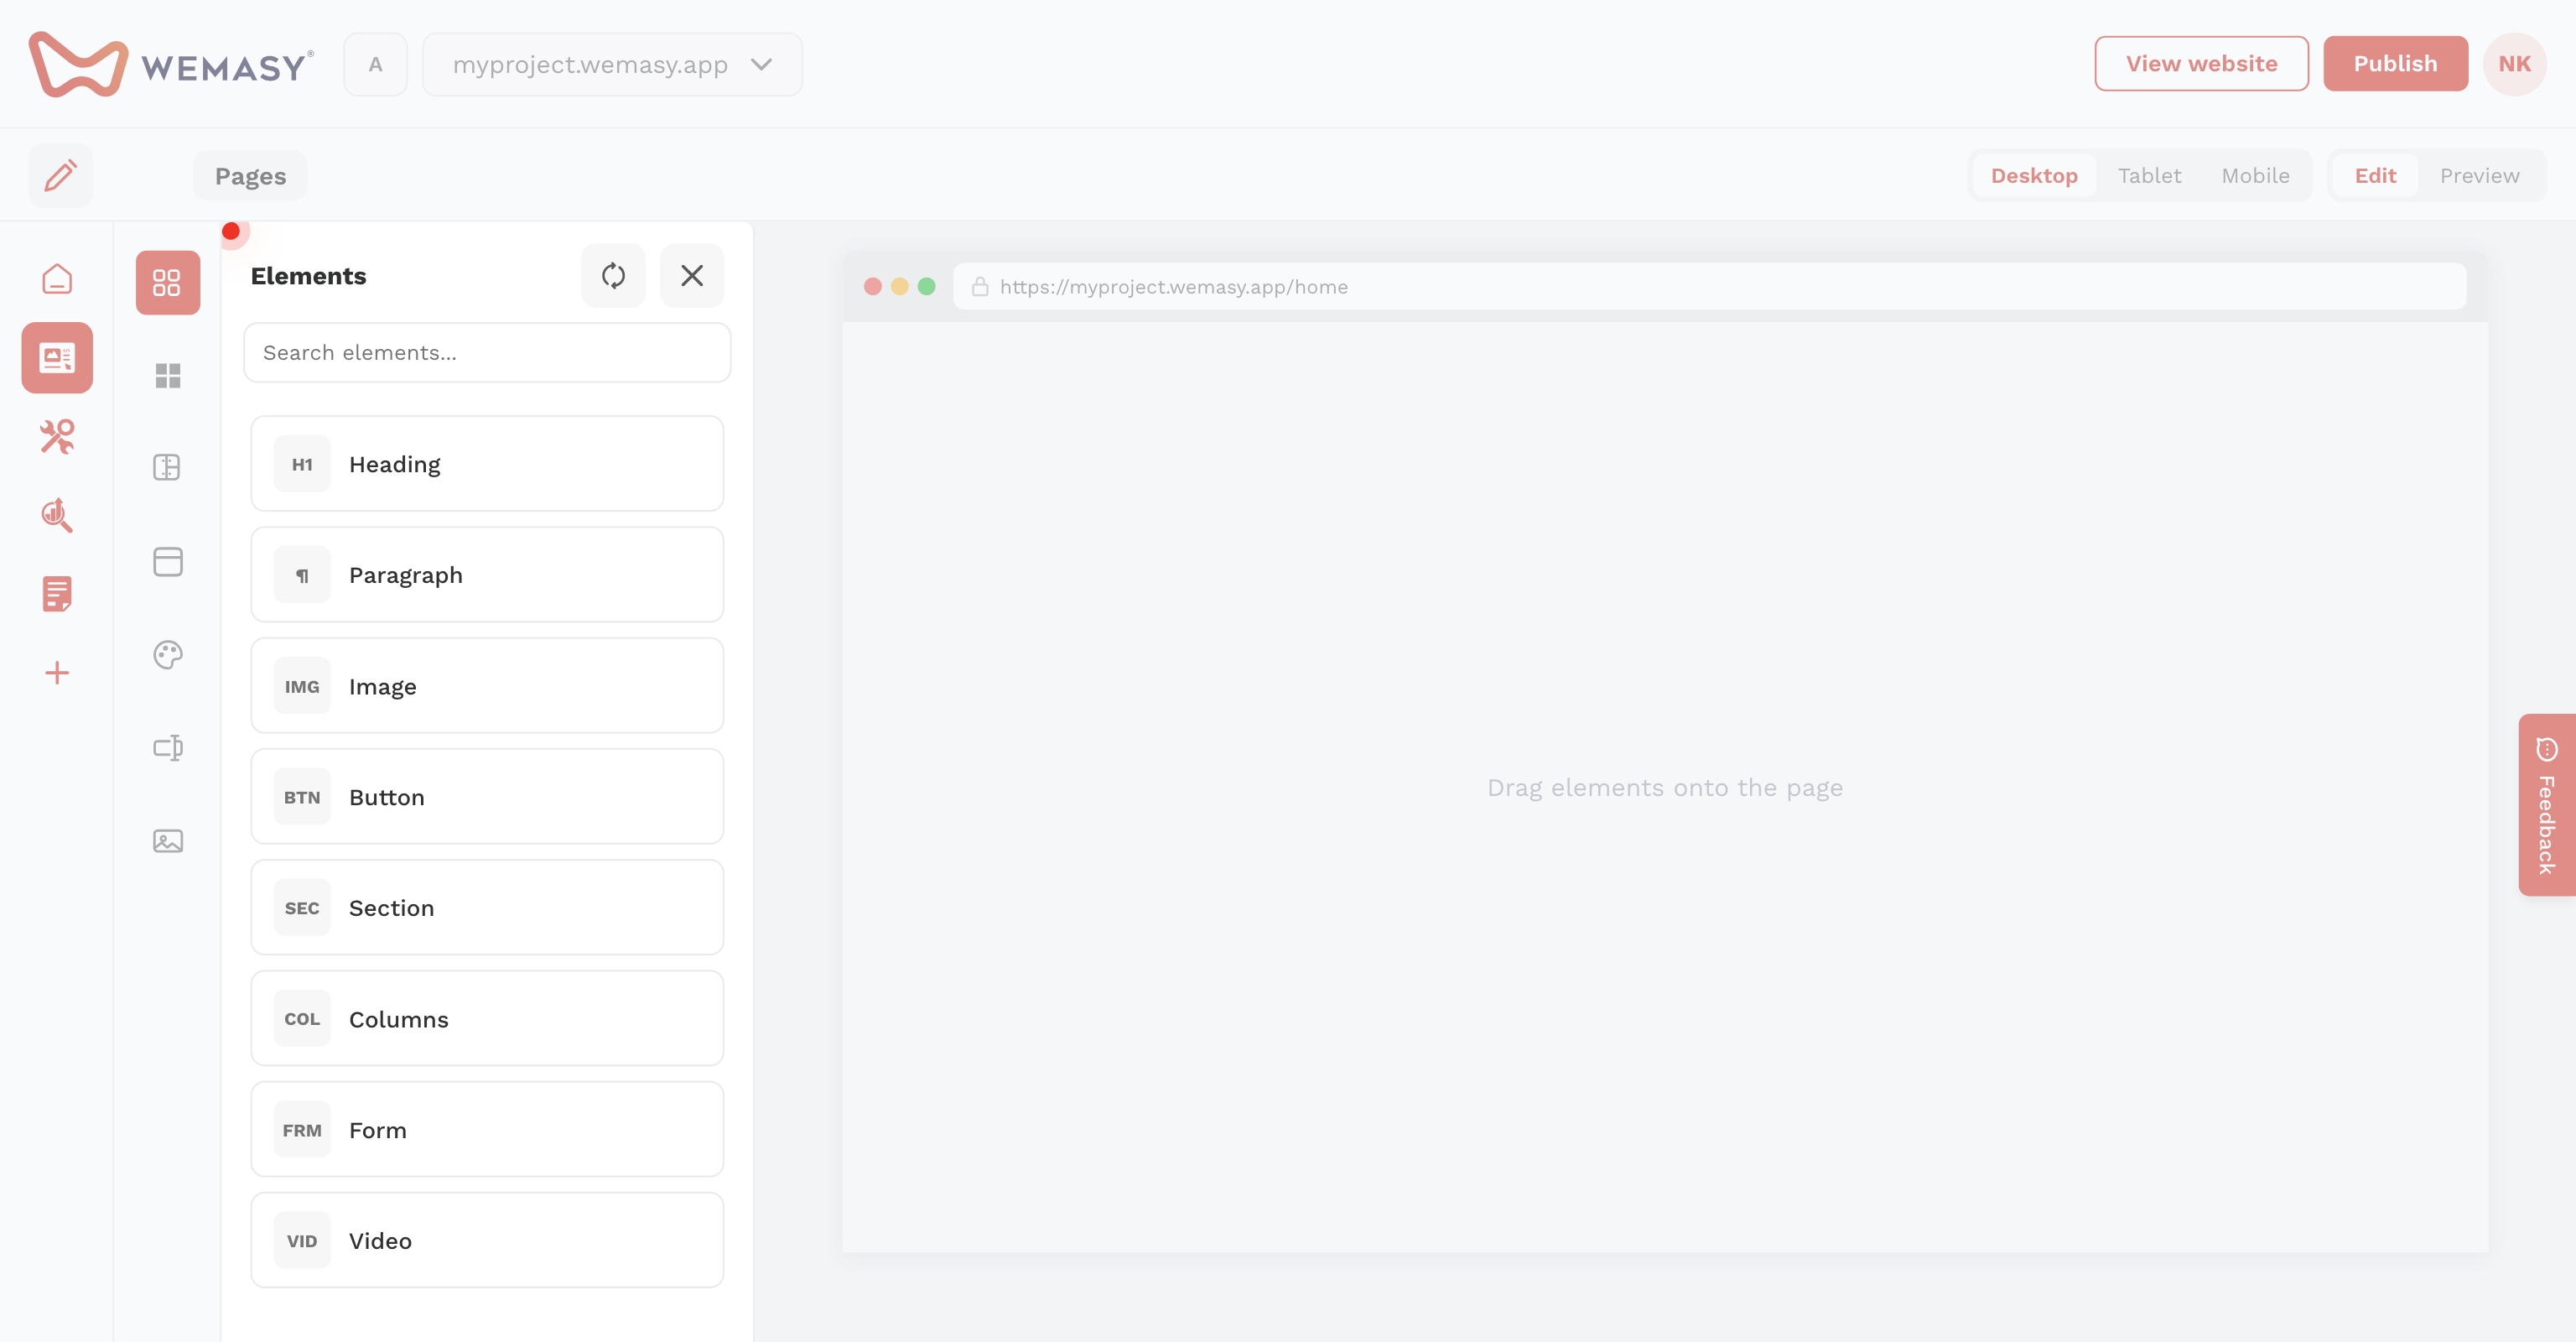Open the window header panel icon

click(x=168, y=562)
